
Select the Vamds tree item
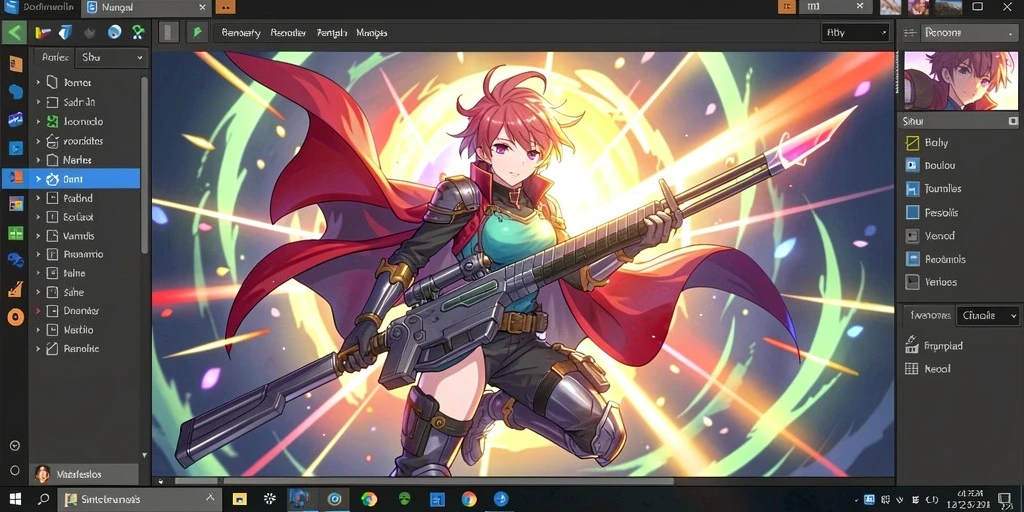[x=79, y=236]
